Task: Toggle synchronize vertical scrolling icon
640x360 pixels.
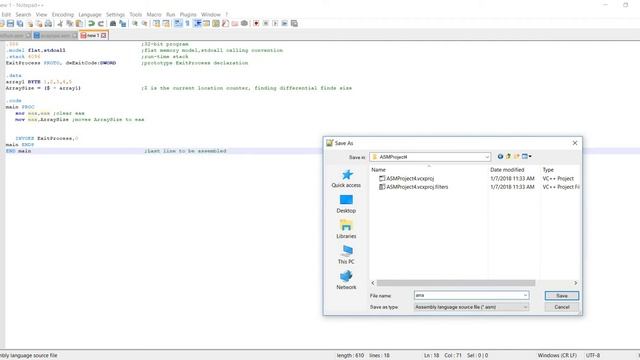Action: coord(156,24)
